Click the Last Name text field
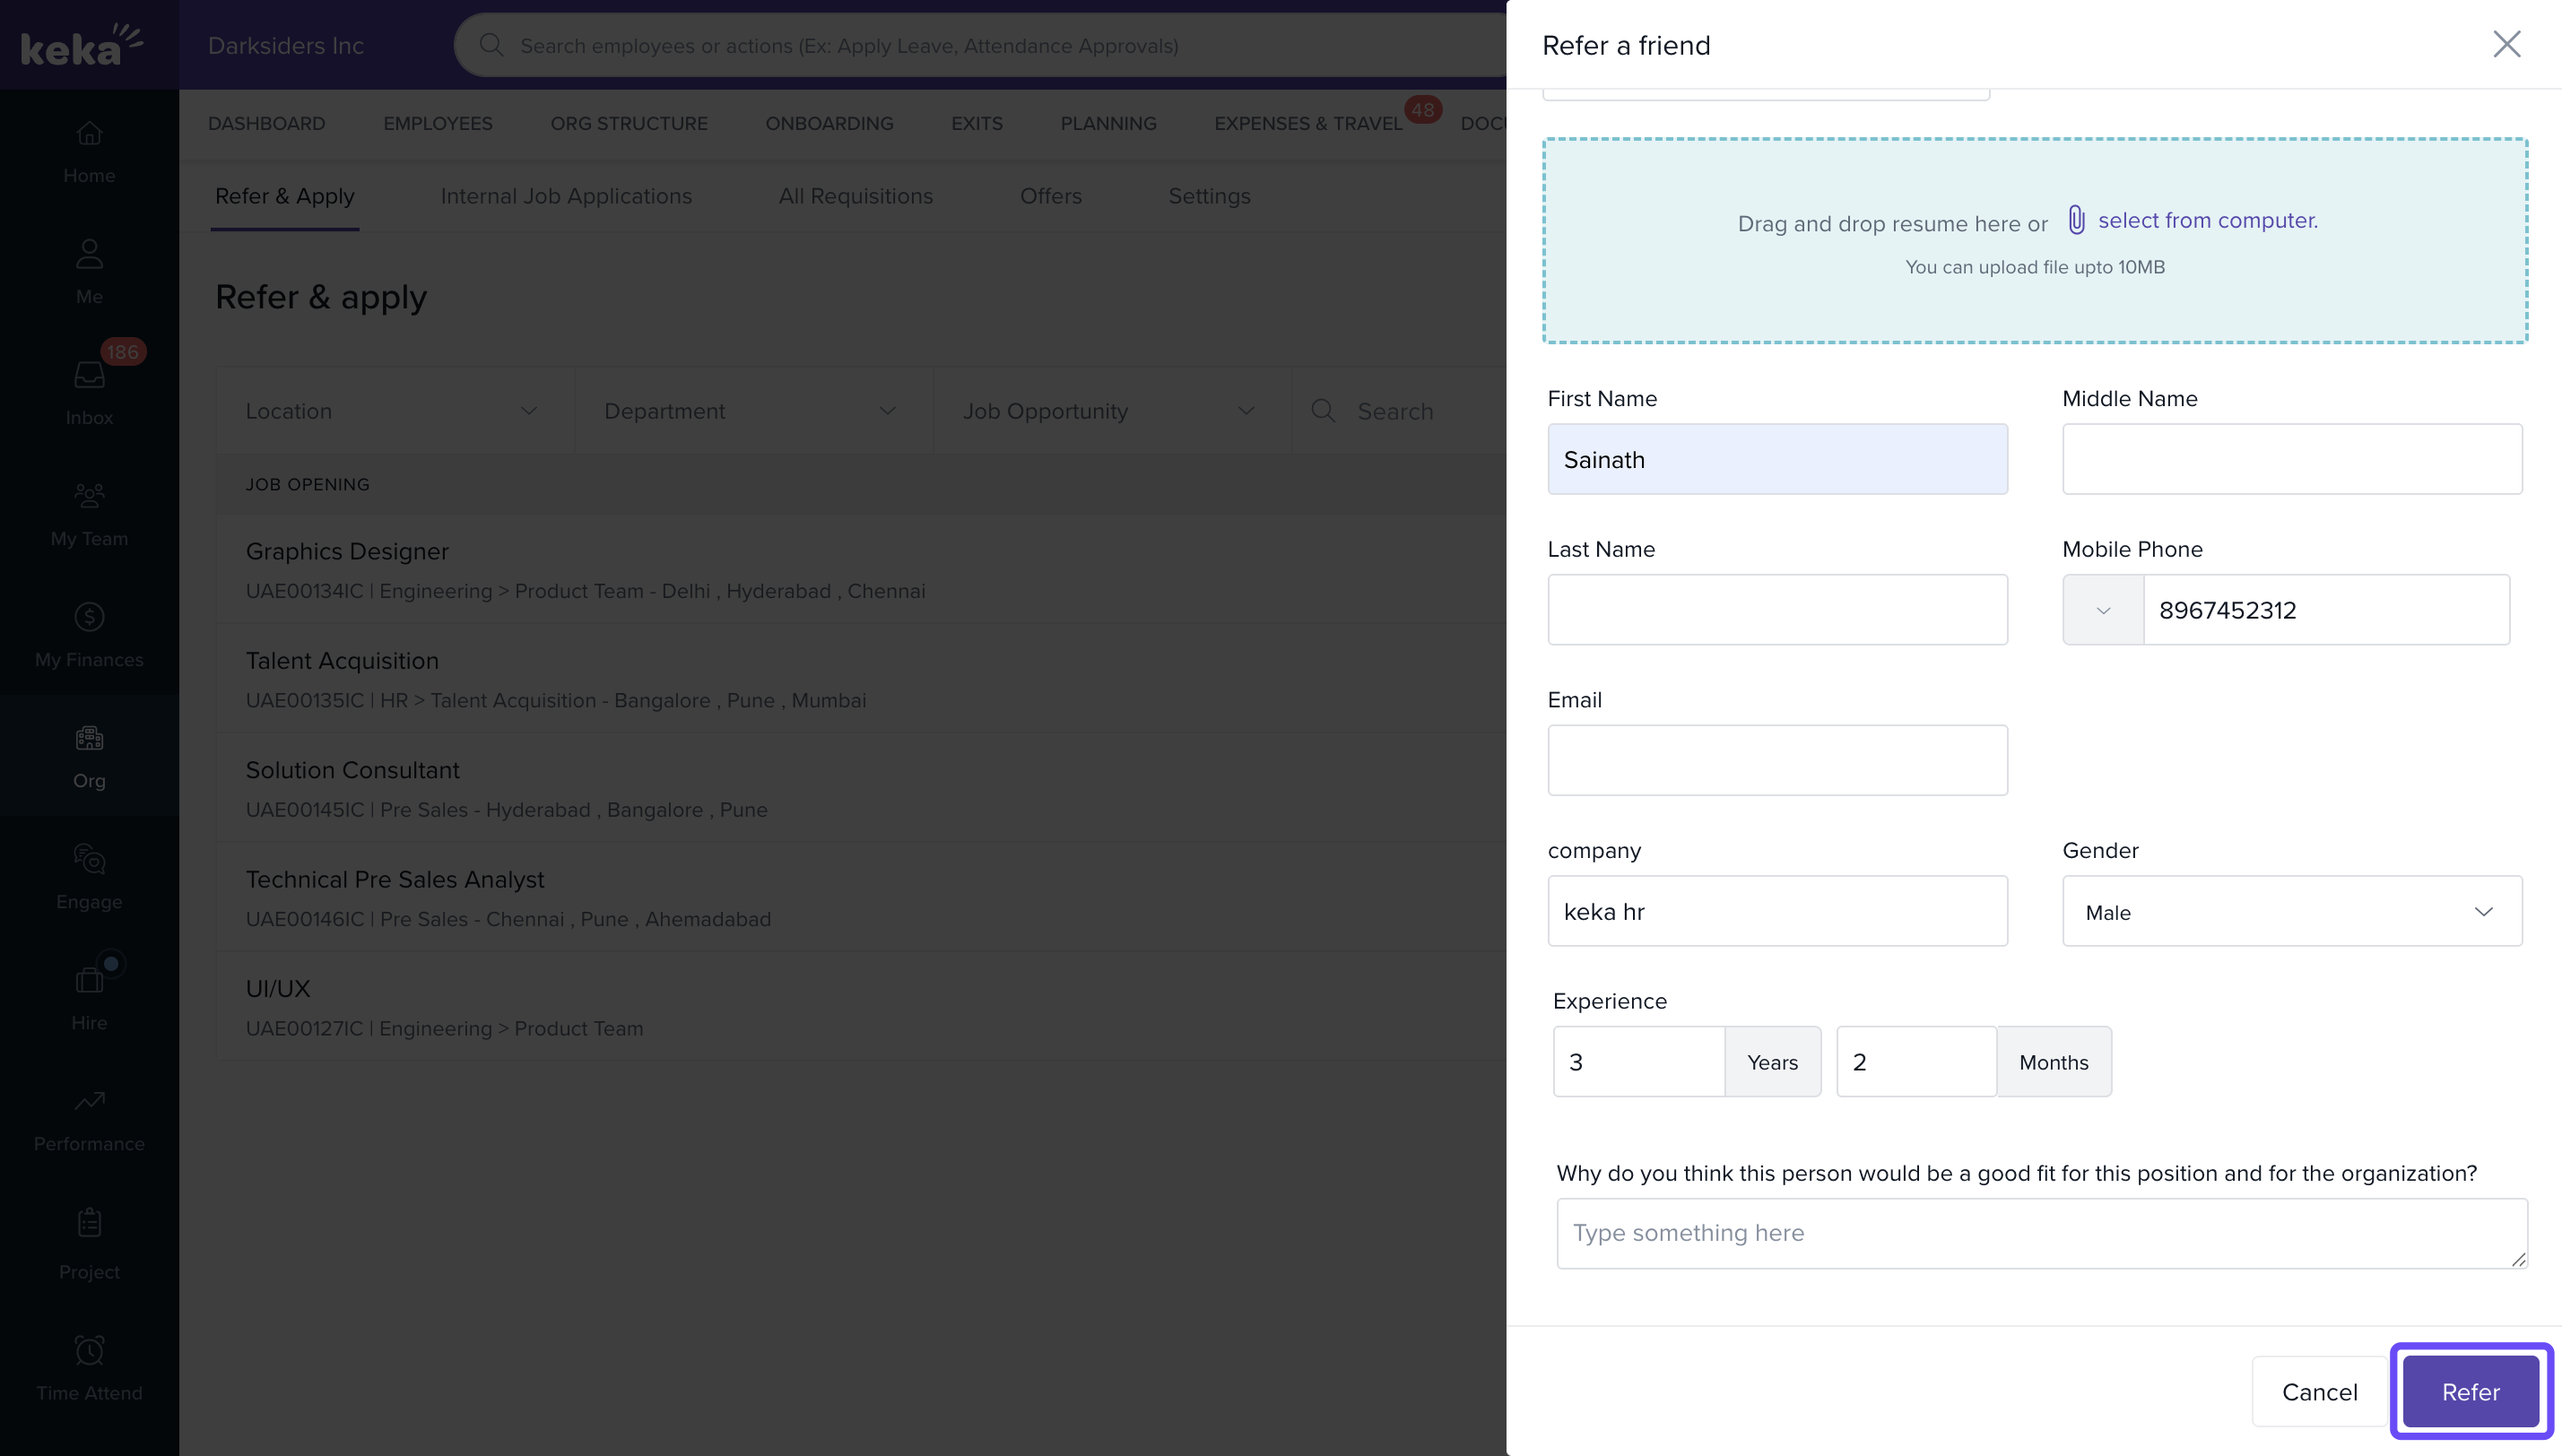2562x1456 pixels. 1776,610
